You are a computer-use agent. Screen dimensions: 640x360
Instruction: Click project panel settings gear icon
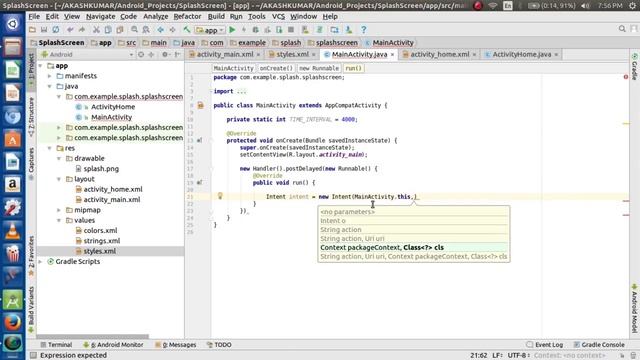[x=165, y=54]
